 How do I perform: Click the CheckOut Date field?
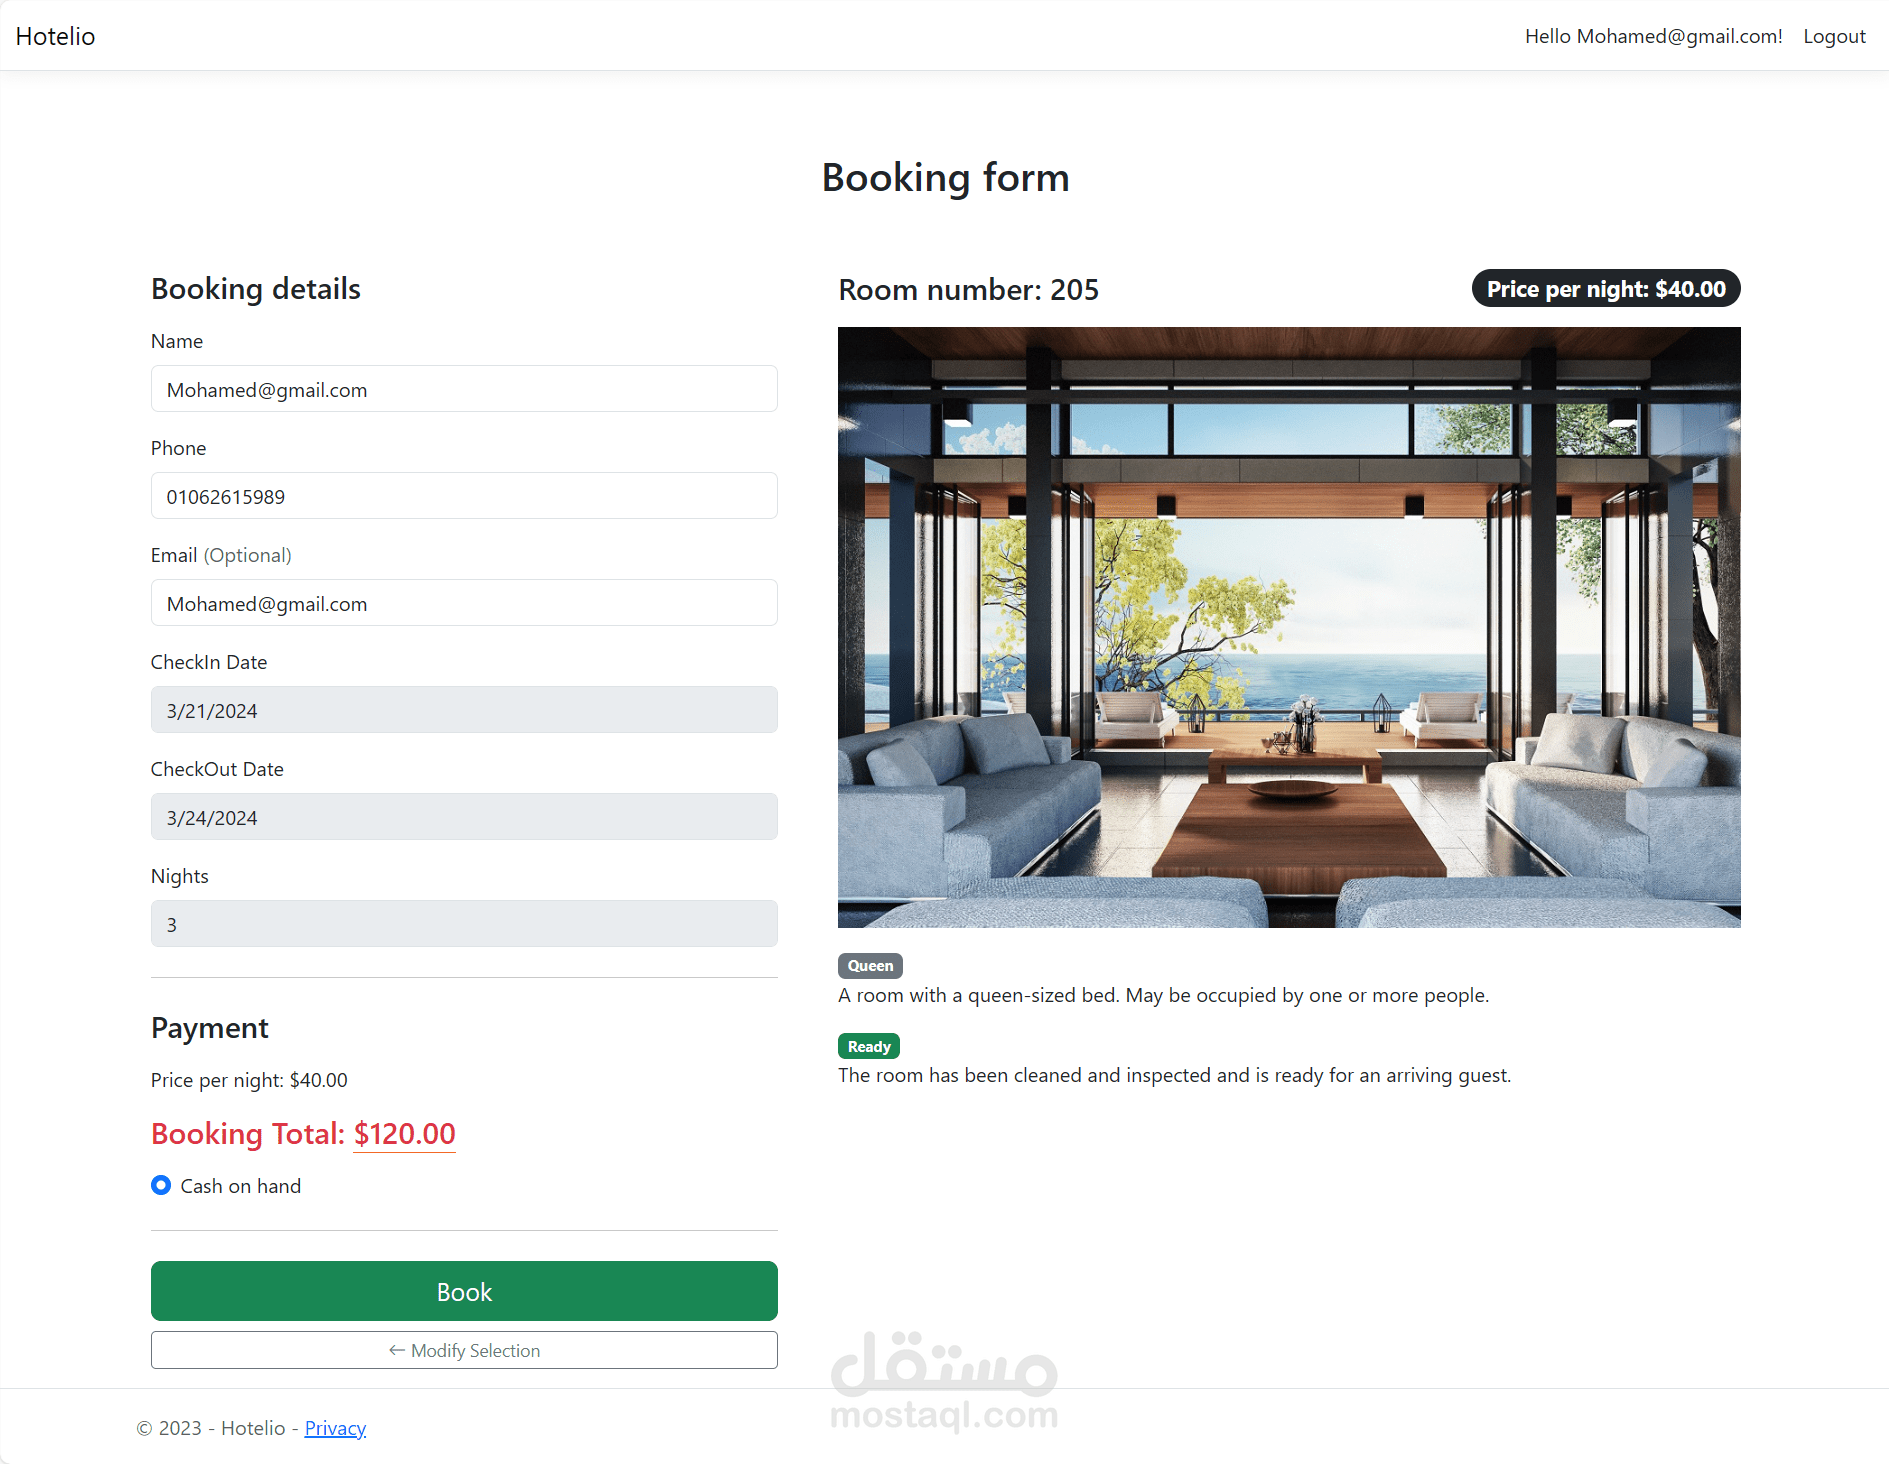pyautogui.click(x=464, y=817)
